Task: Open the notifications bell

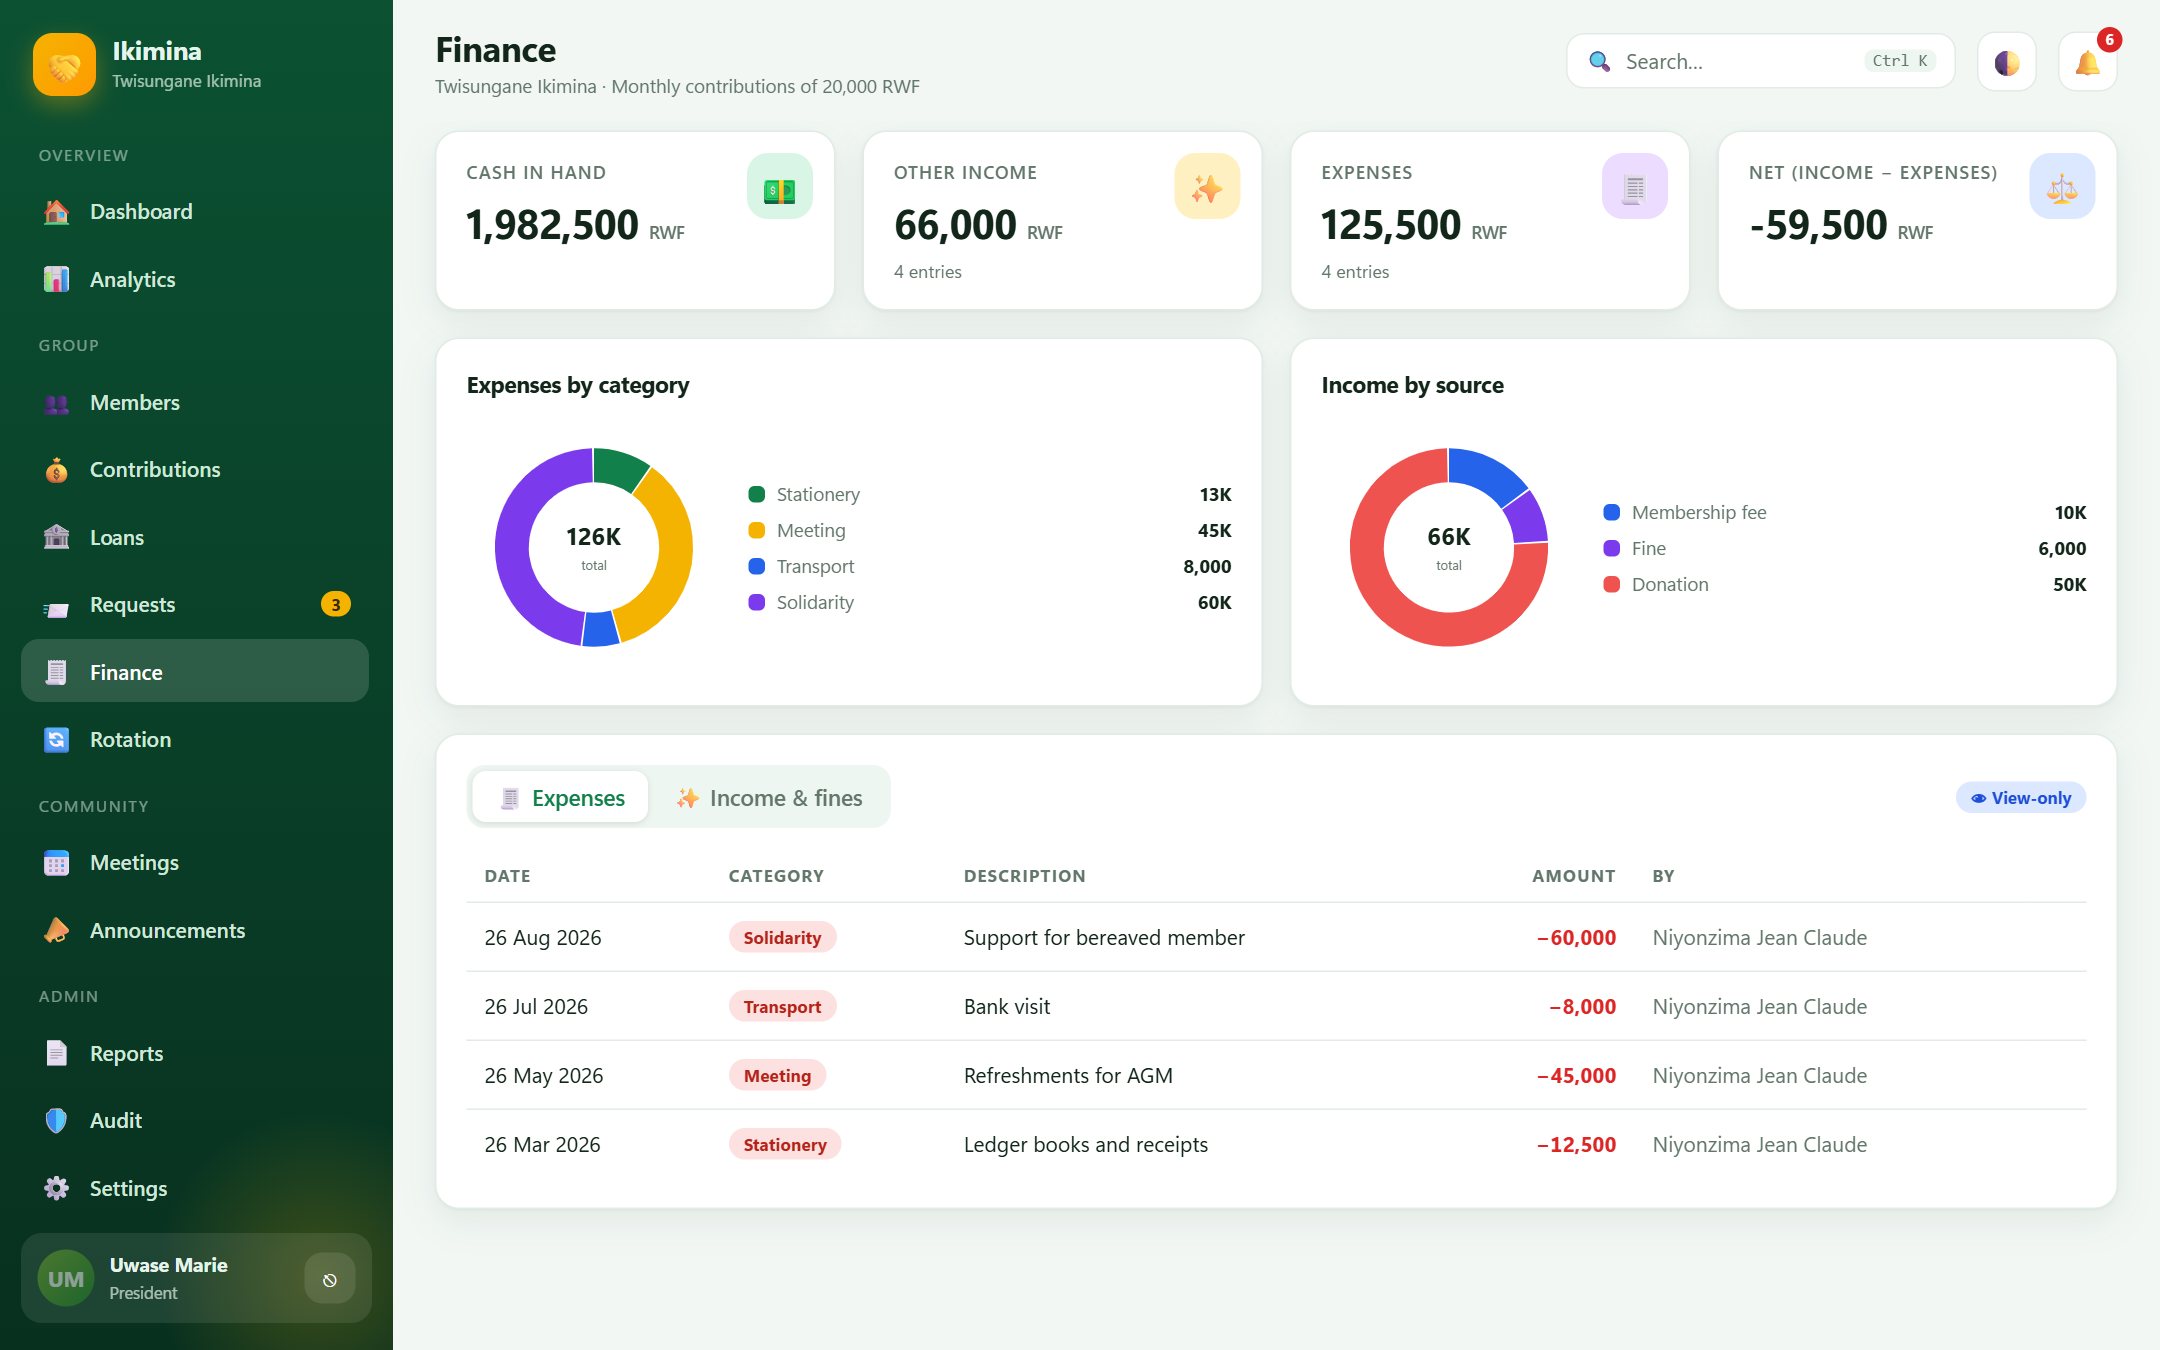Action: point(2087,62)
